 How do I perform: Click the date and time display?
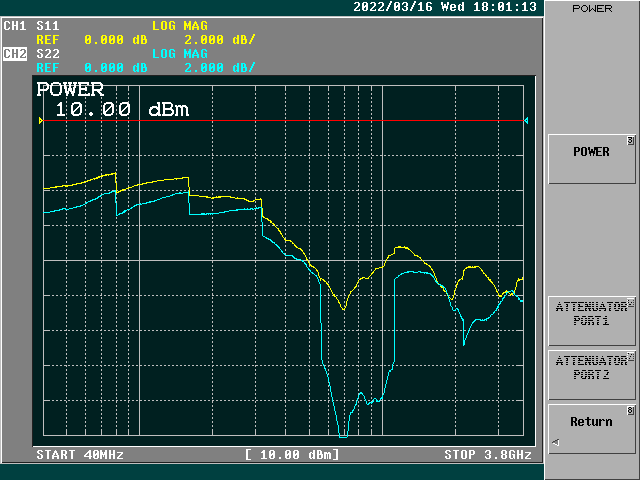tap(444, 7)
